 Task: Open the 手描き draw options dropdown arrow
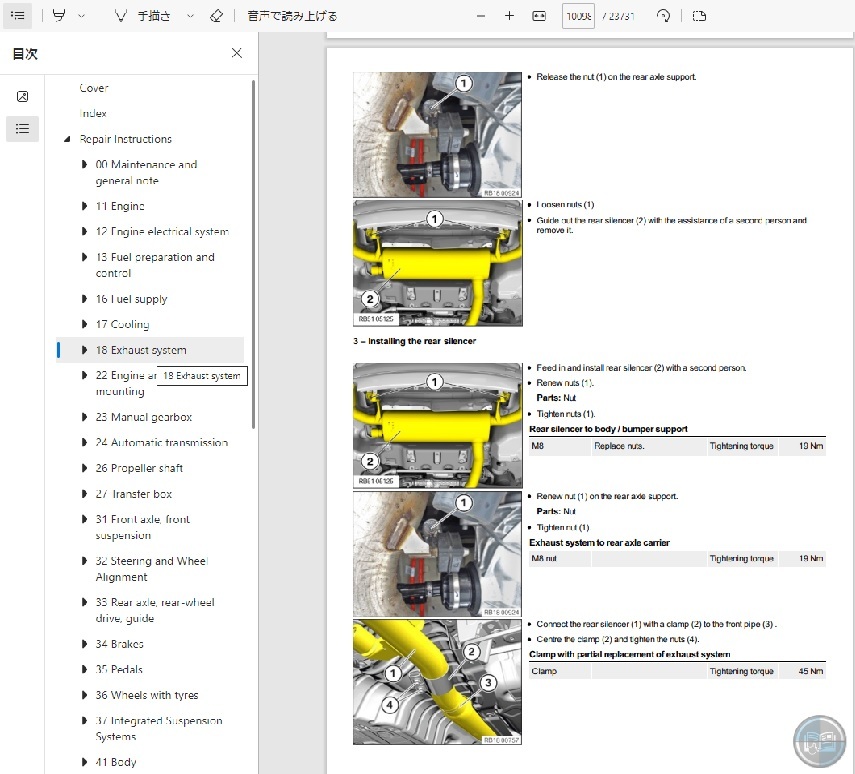190,16
